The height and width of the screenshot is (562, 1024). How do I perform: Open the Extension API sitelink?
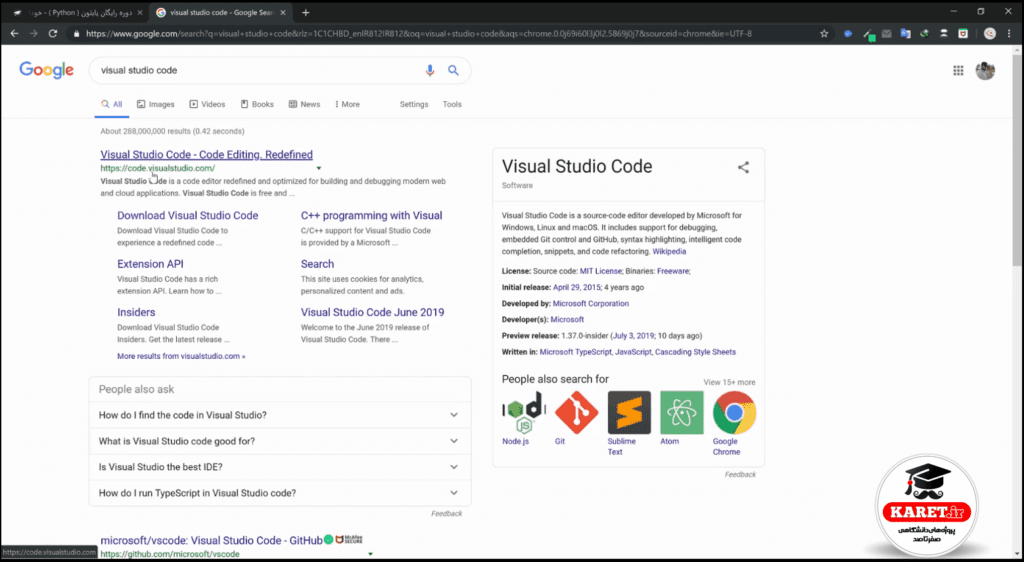[150, 264]
